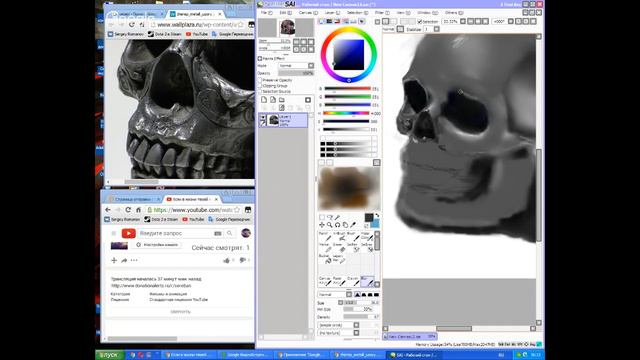
Task: Choose the Magic Wand tool
Action: tap(337, 218)
